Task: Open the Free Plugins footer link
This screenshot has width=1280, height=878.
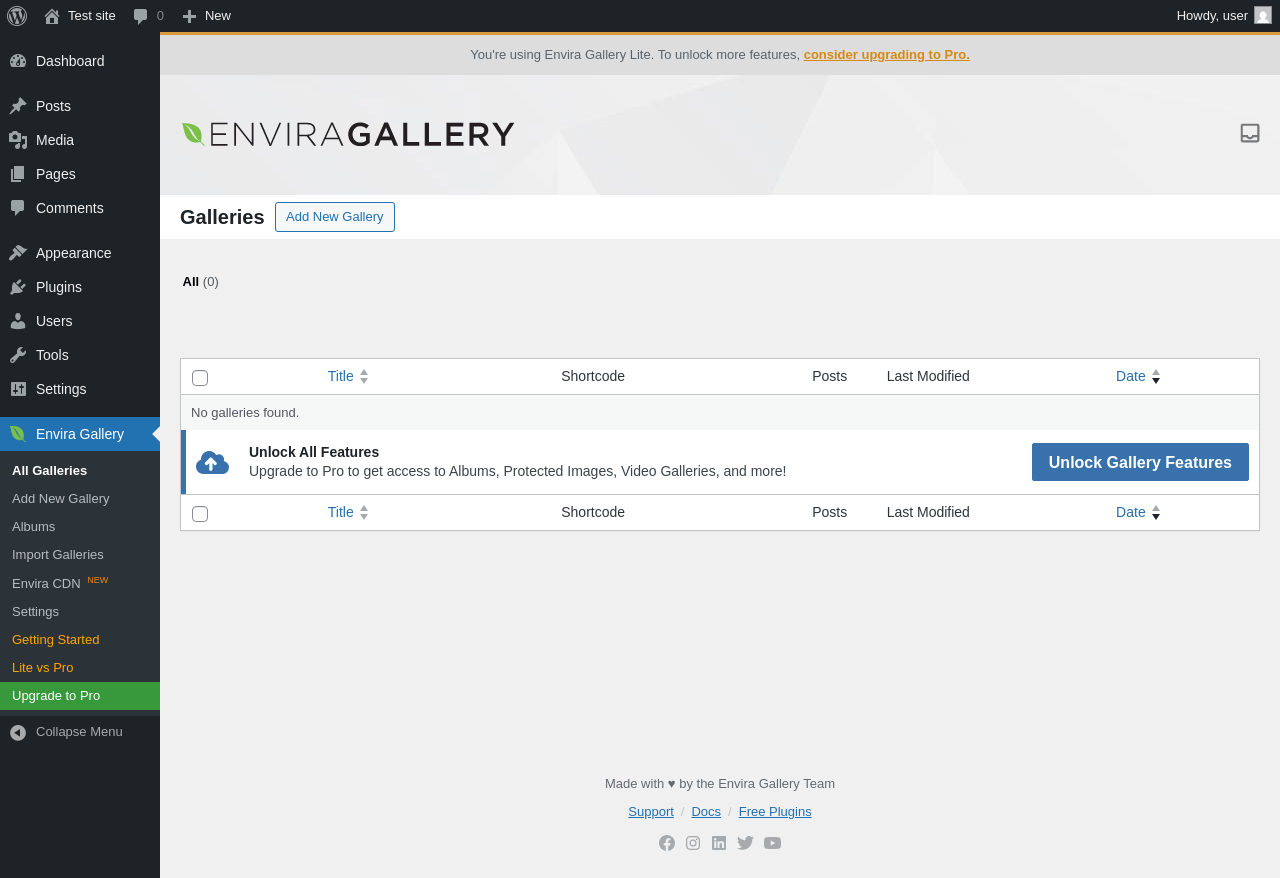Action: pyautogui.click(x=775, y=811)
